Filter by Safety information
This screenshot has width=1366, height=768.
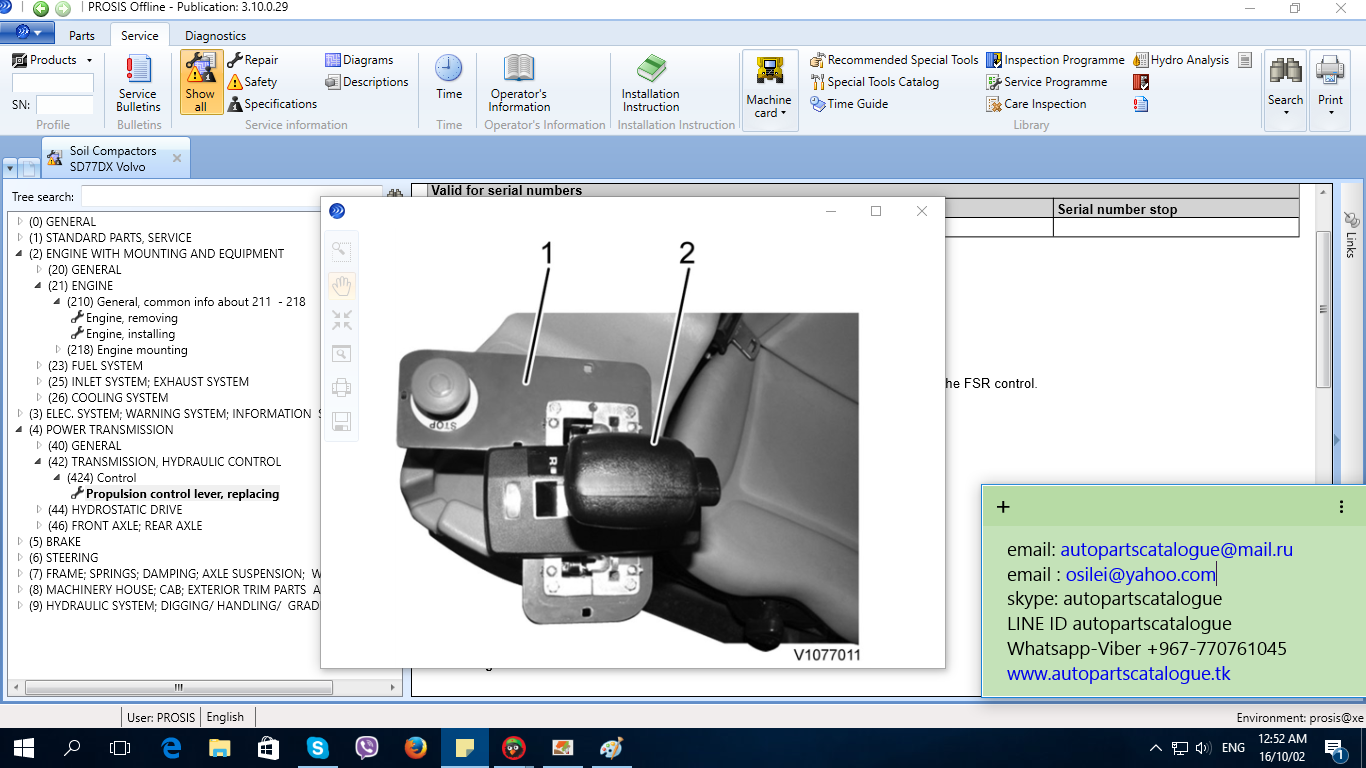[x=252, y=82]
